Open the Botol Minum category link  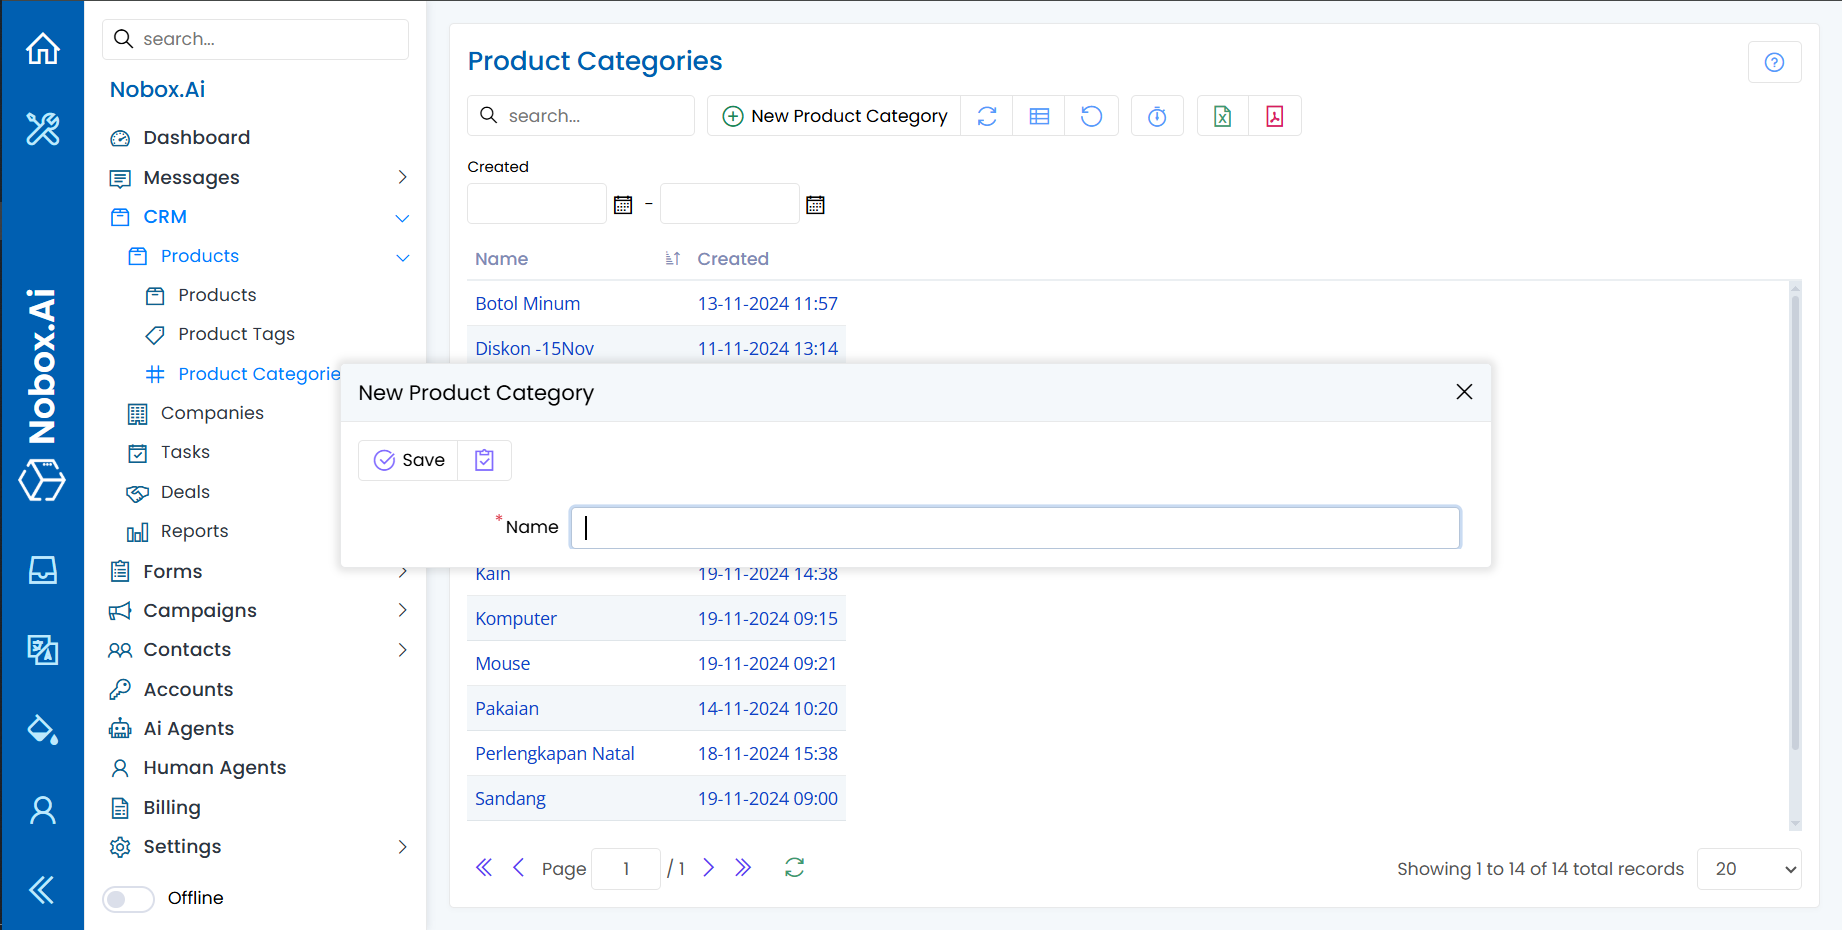(x=527, y=304)
